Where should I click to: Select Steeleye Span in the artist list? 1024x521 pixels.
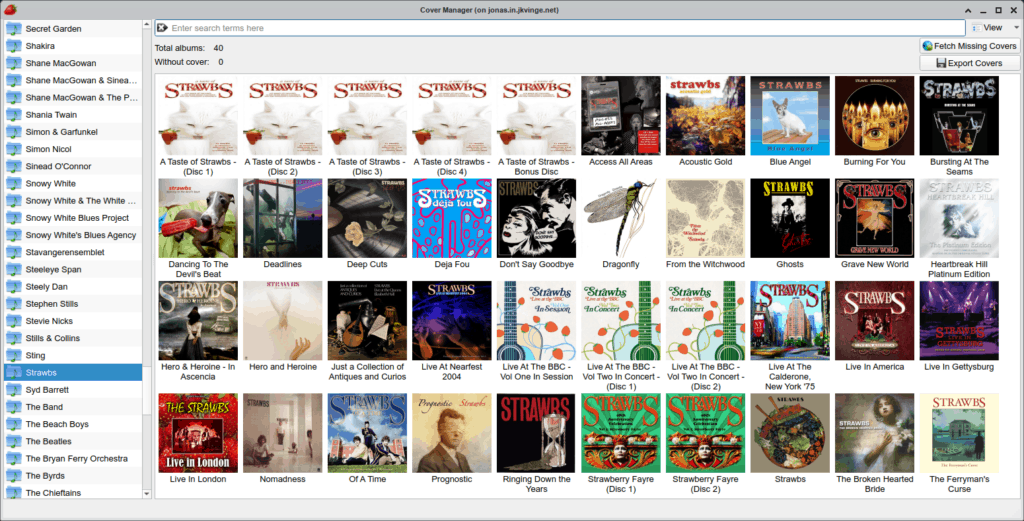pyautogui.click(x=73, y=270)
